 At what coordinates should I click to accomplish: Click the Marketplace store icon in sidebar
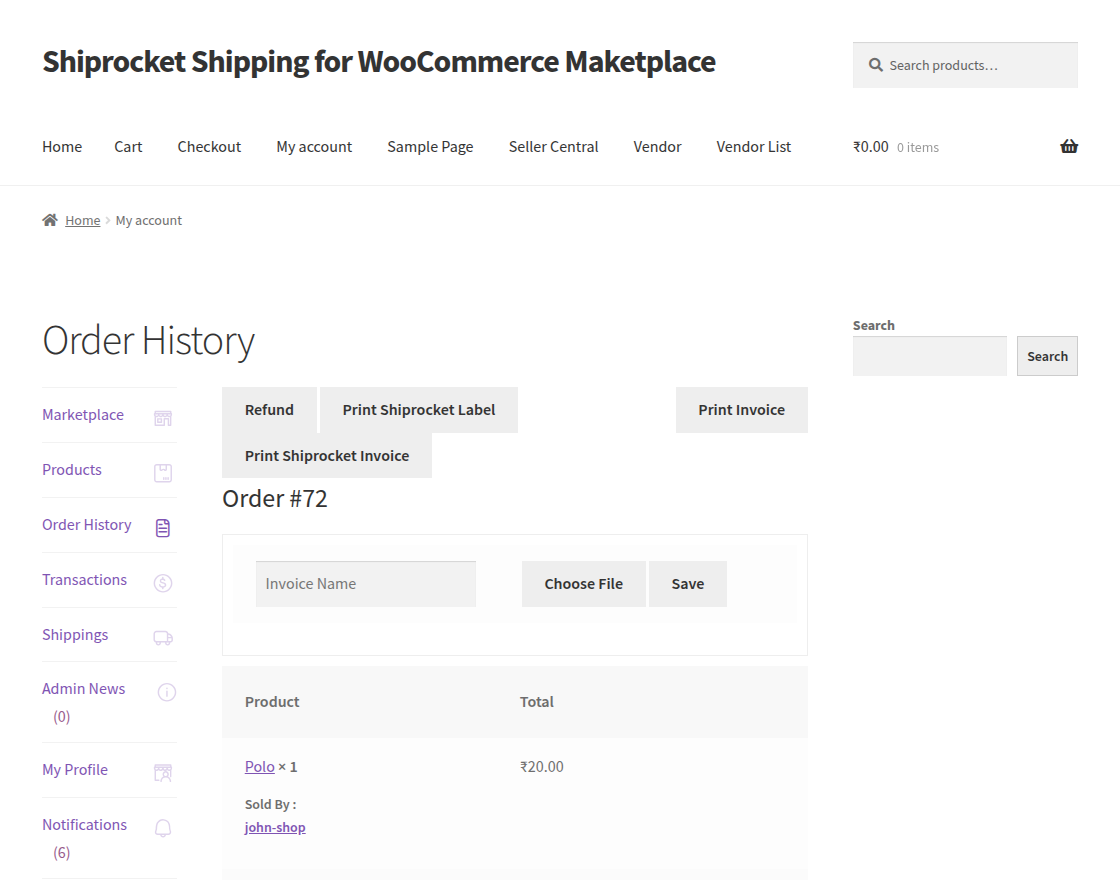163,418
